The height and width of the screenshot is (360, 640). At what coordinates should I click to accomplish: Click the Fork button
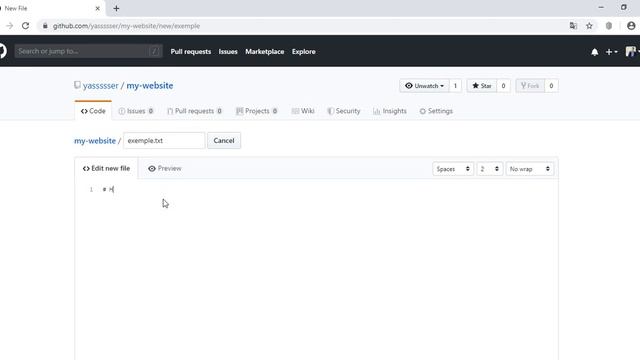tap(530, 86)
